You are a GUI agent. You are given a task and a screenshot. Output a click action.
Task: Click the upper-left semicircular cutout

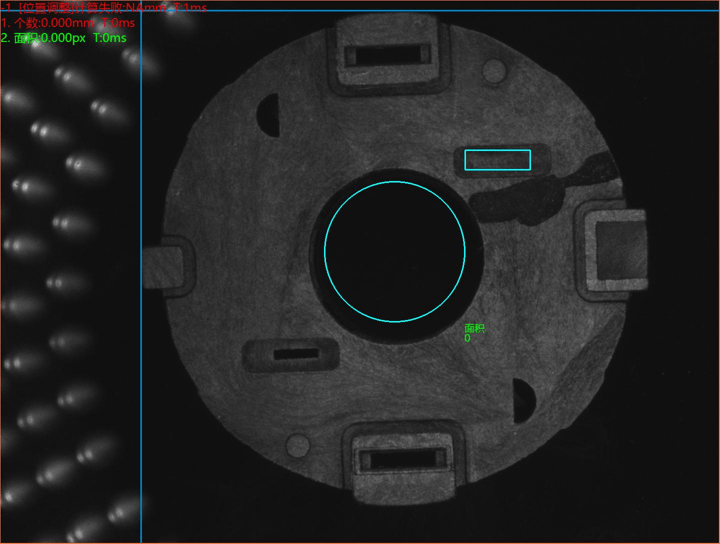(269, 116)
